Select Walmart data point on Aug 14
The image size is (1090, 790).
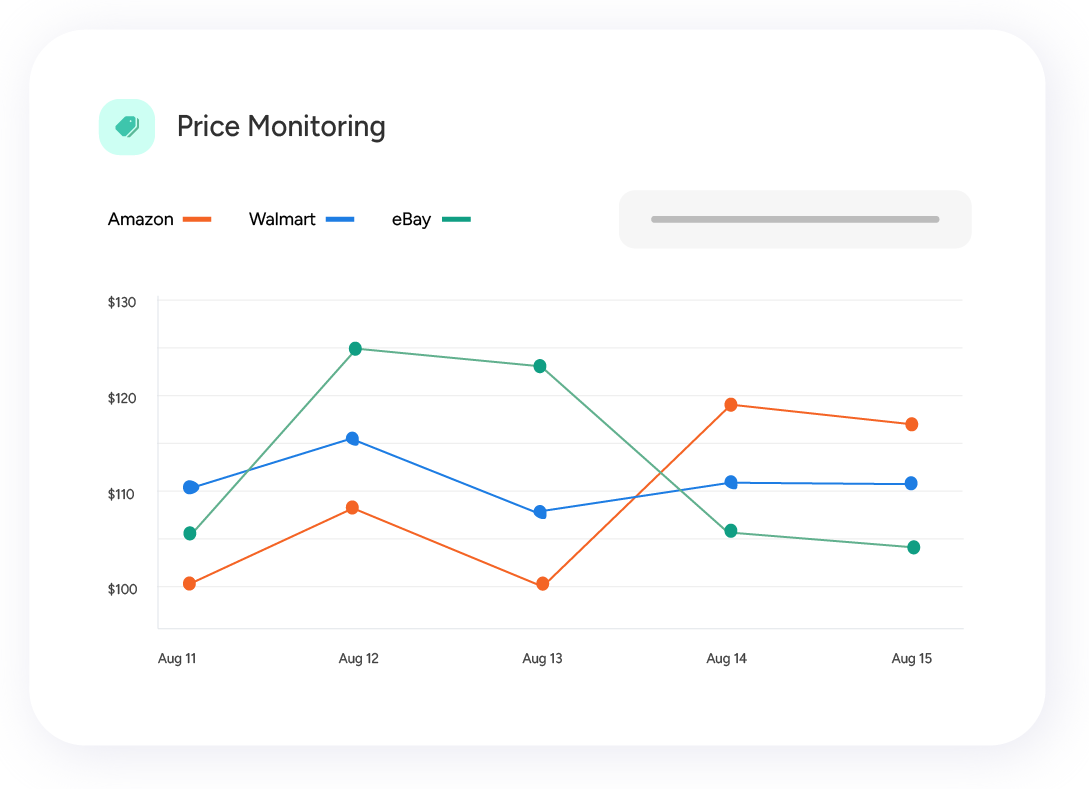pyautogui.click(x=731, y=482)
